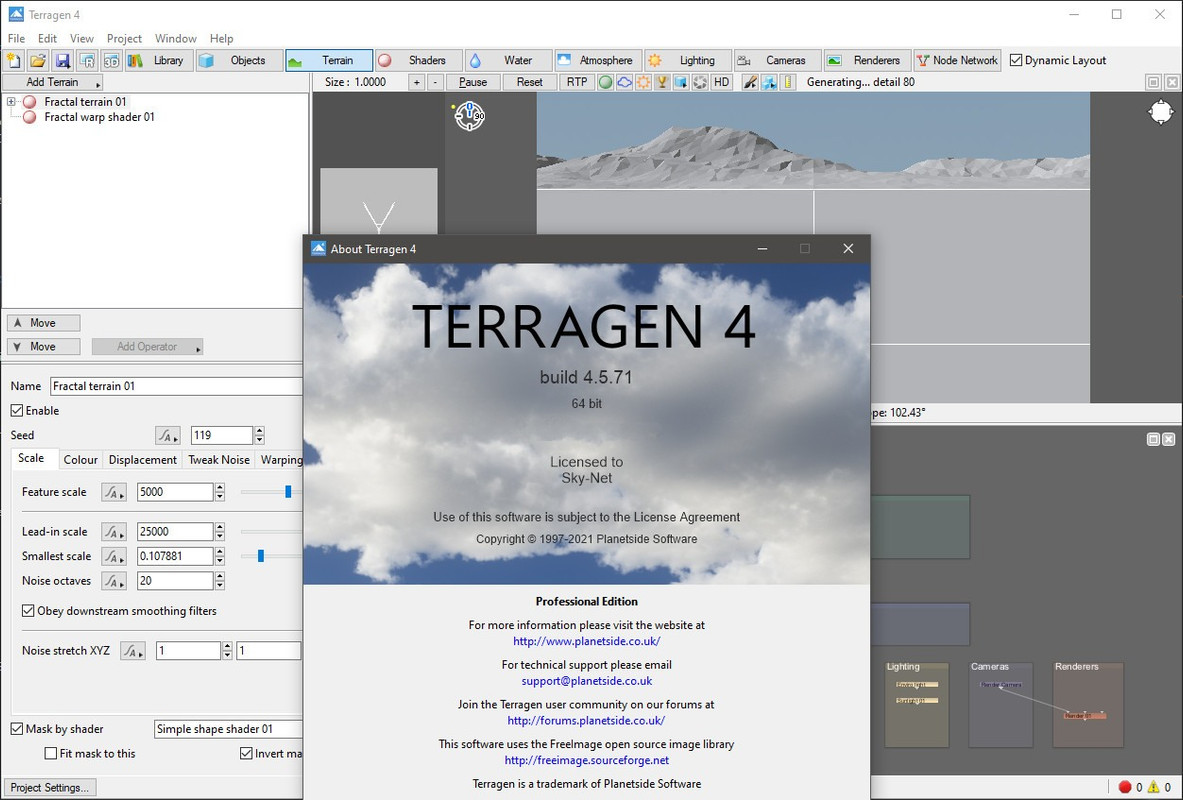Switch to the Displacement tab

143,460
